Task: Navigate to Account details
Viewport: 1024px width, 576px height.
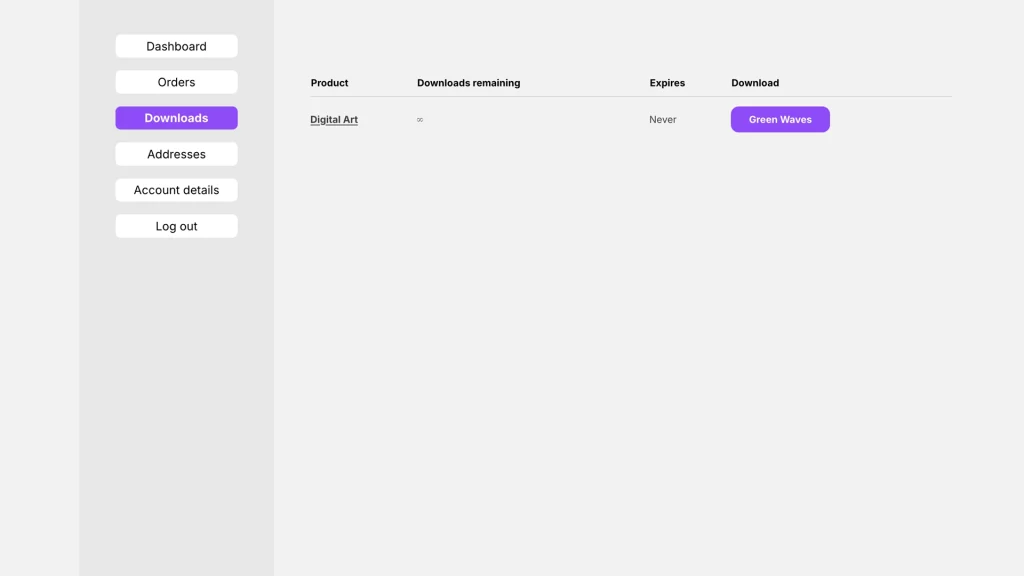Action: pyautogui.click(x=176, y=190)
